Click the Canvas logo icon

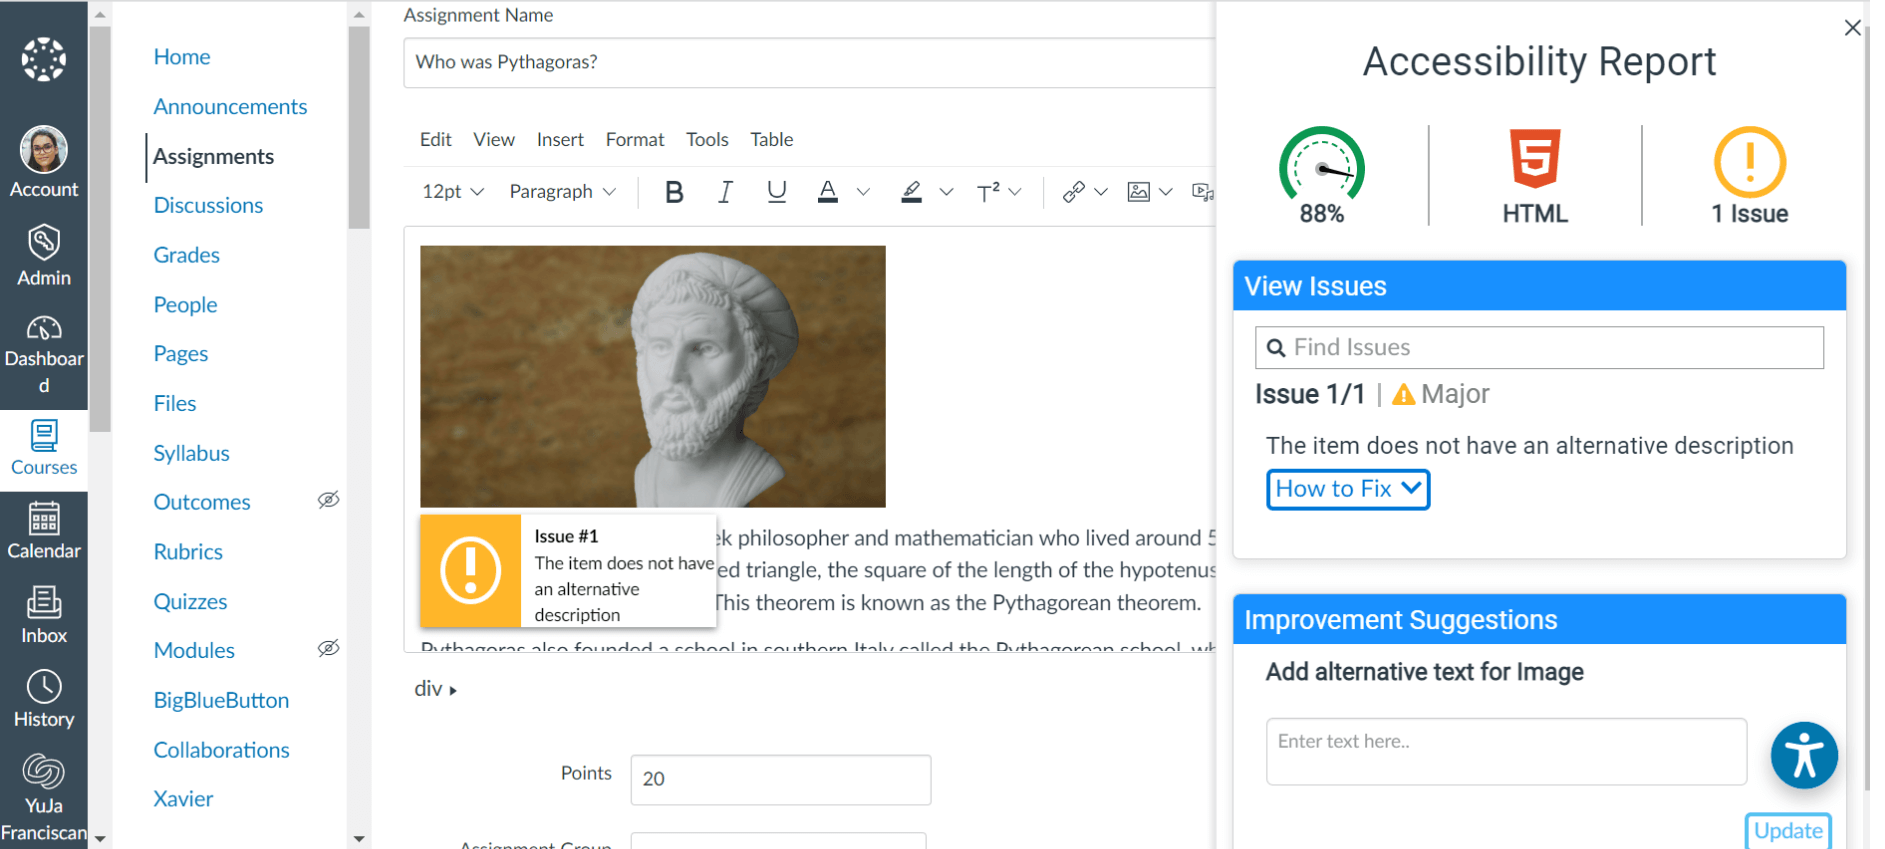click(44, 60)
